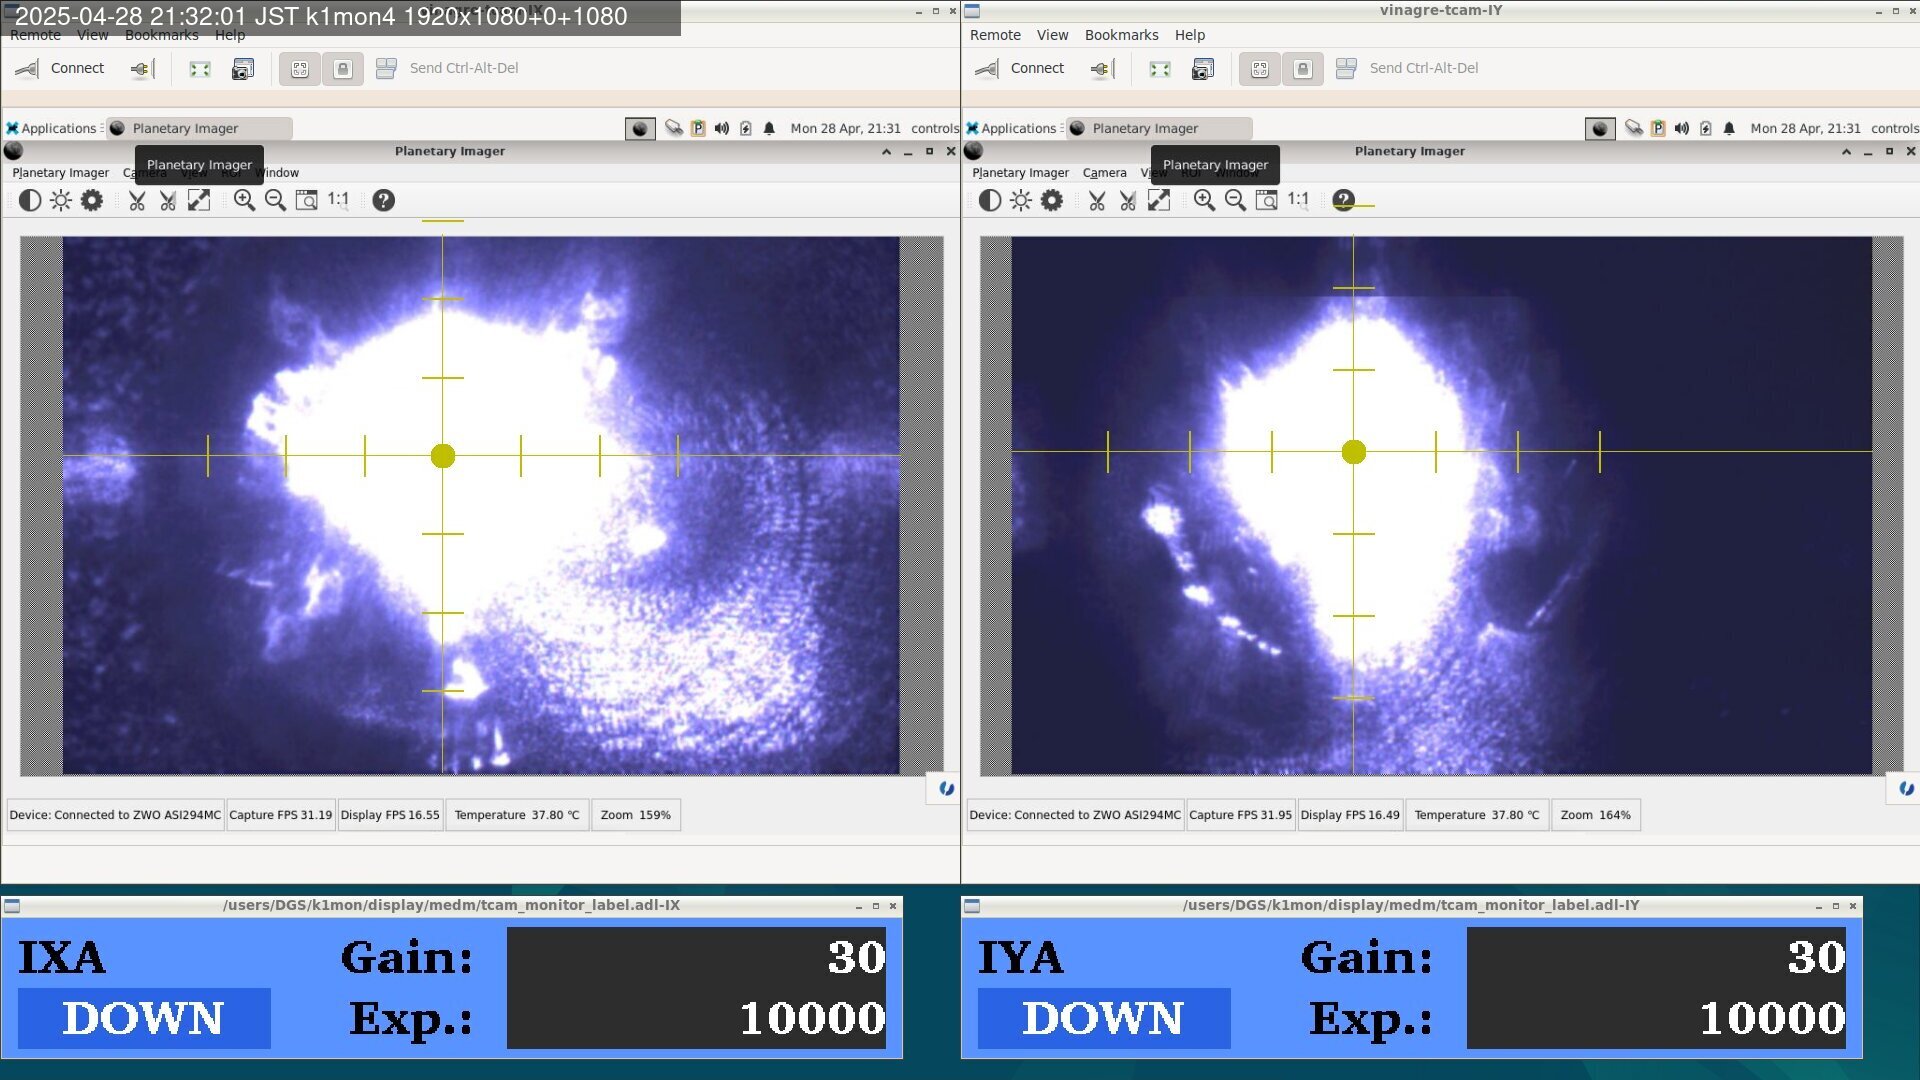The image size is (1920, 1080).
Task: Zoom in on the IY camera view
Action: (x=1204, y=200)
